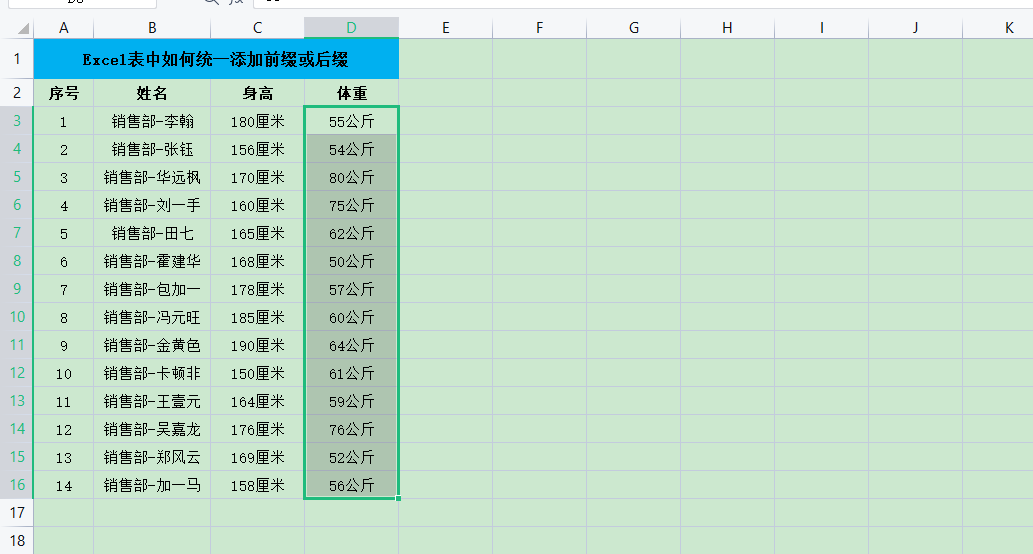
Task: Click the 80公斤 weight cell
Action: [x=351, y=177]
